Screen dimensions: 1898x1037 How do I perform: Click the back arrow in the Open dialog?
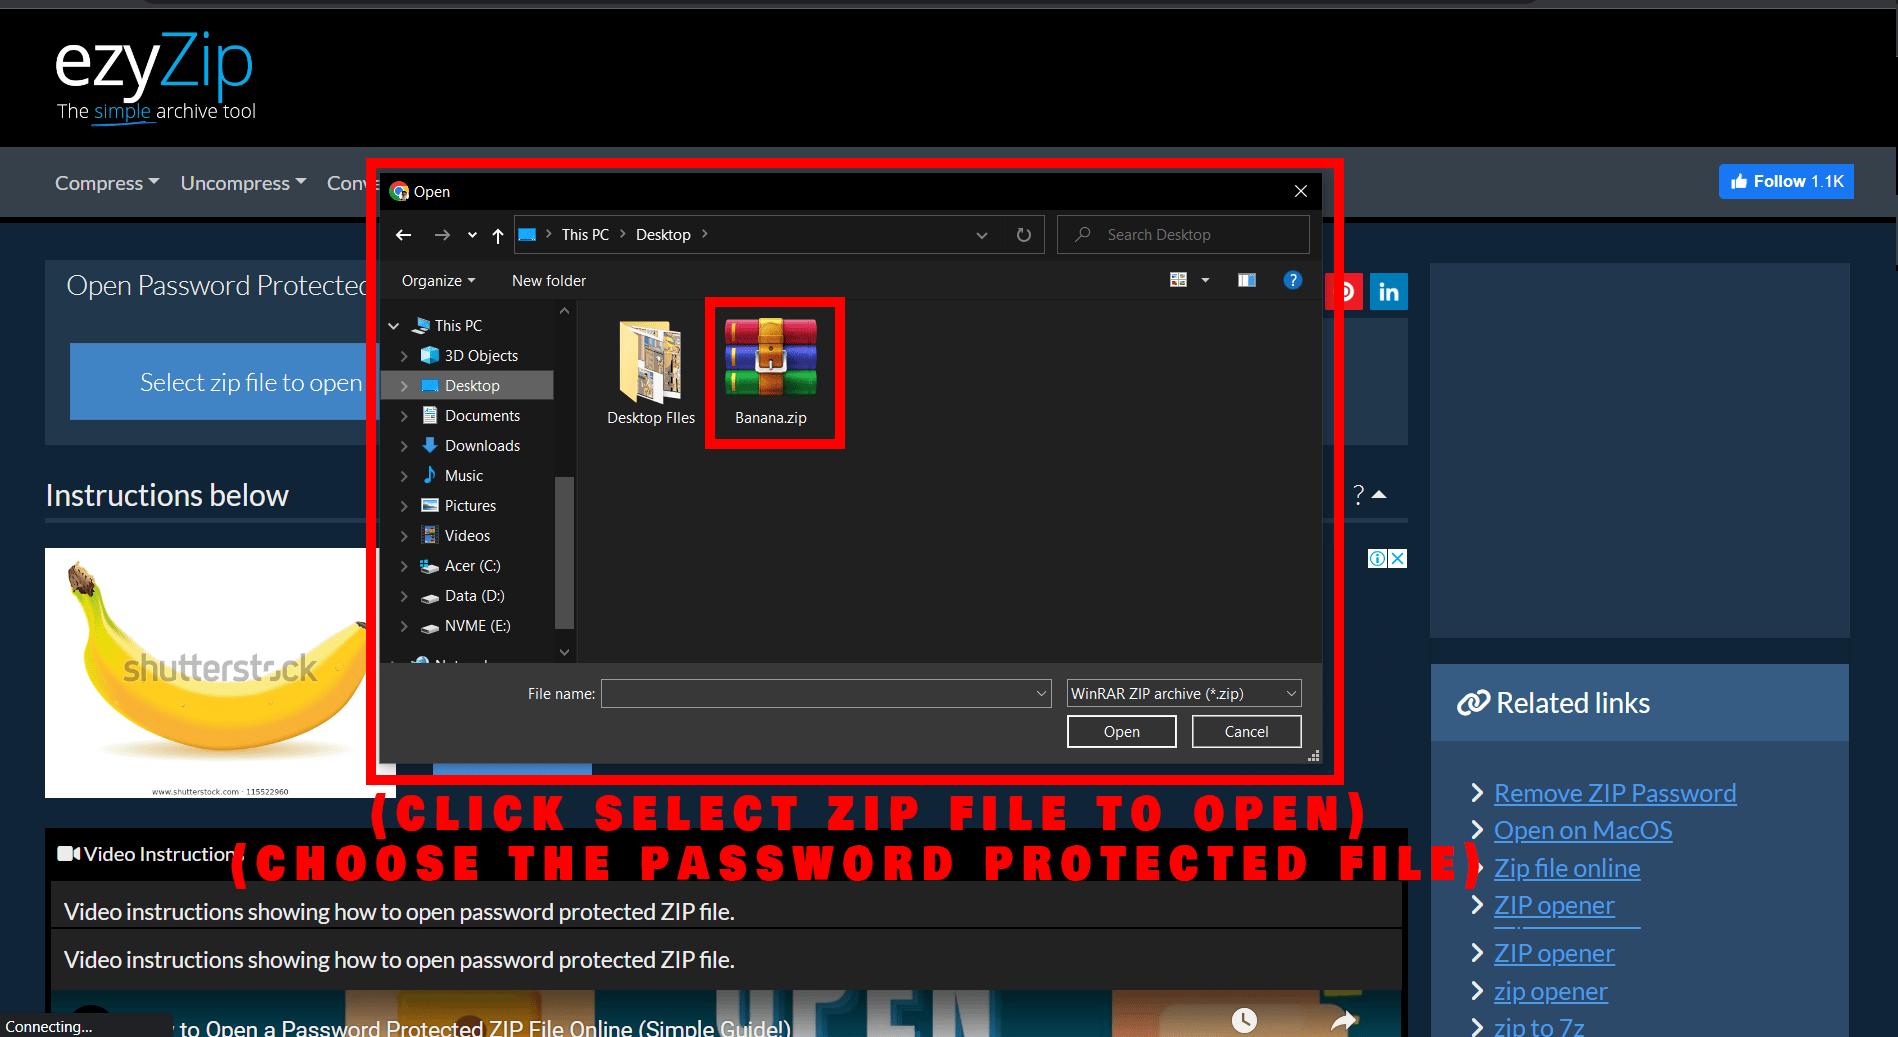(403, 234)
